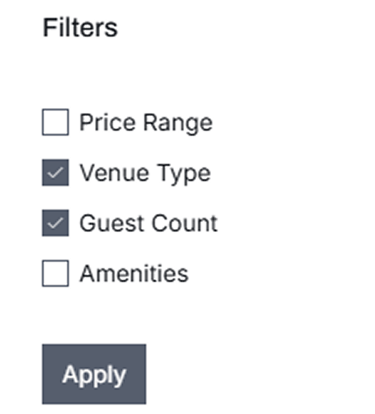Image resolution: width=375 pixels, height=414 pixels.
Task: Select the empty box next to Price Range
Action: click(x=55, y=122)
